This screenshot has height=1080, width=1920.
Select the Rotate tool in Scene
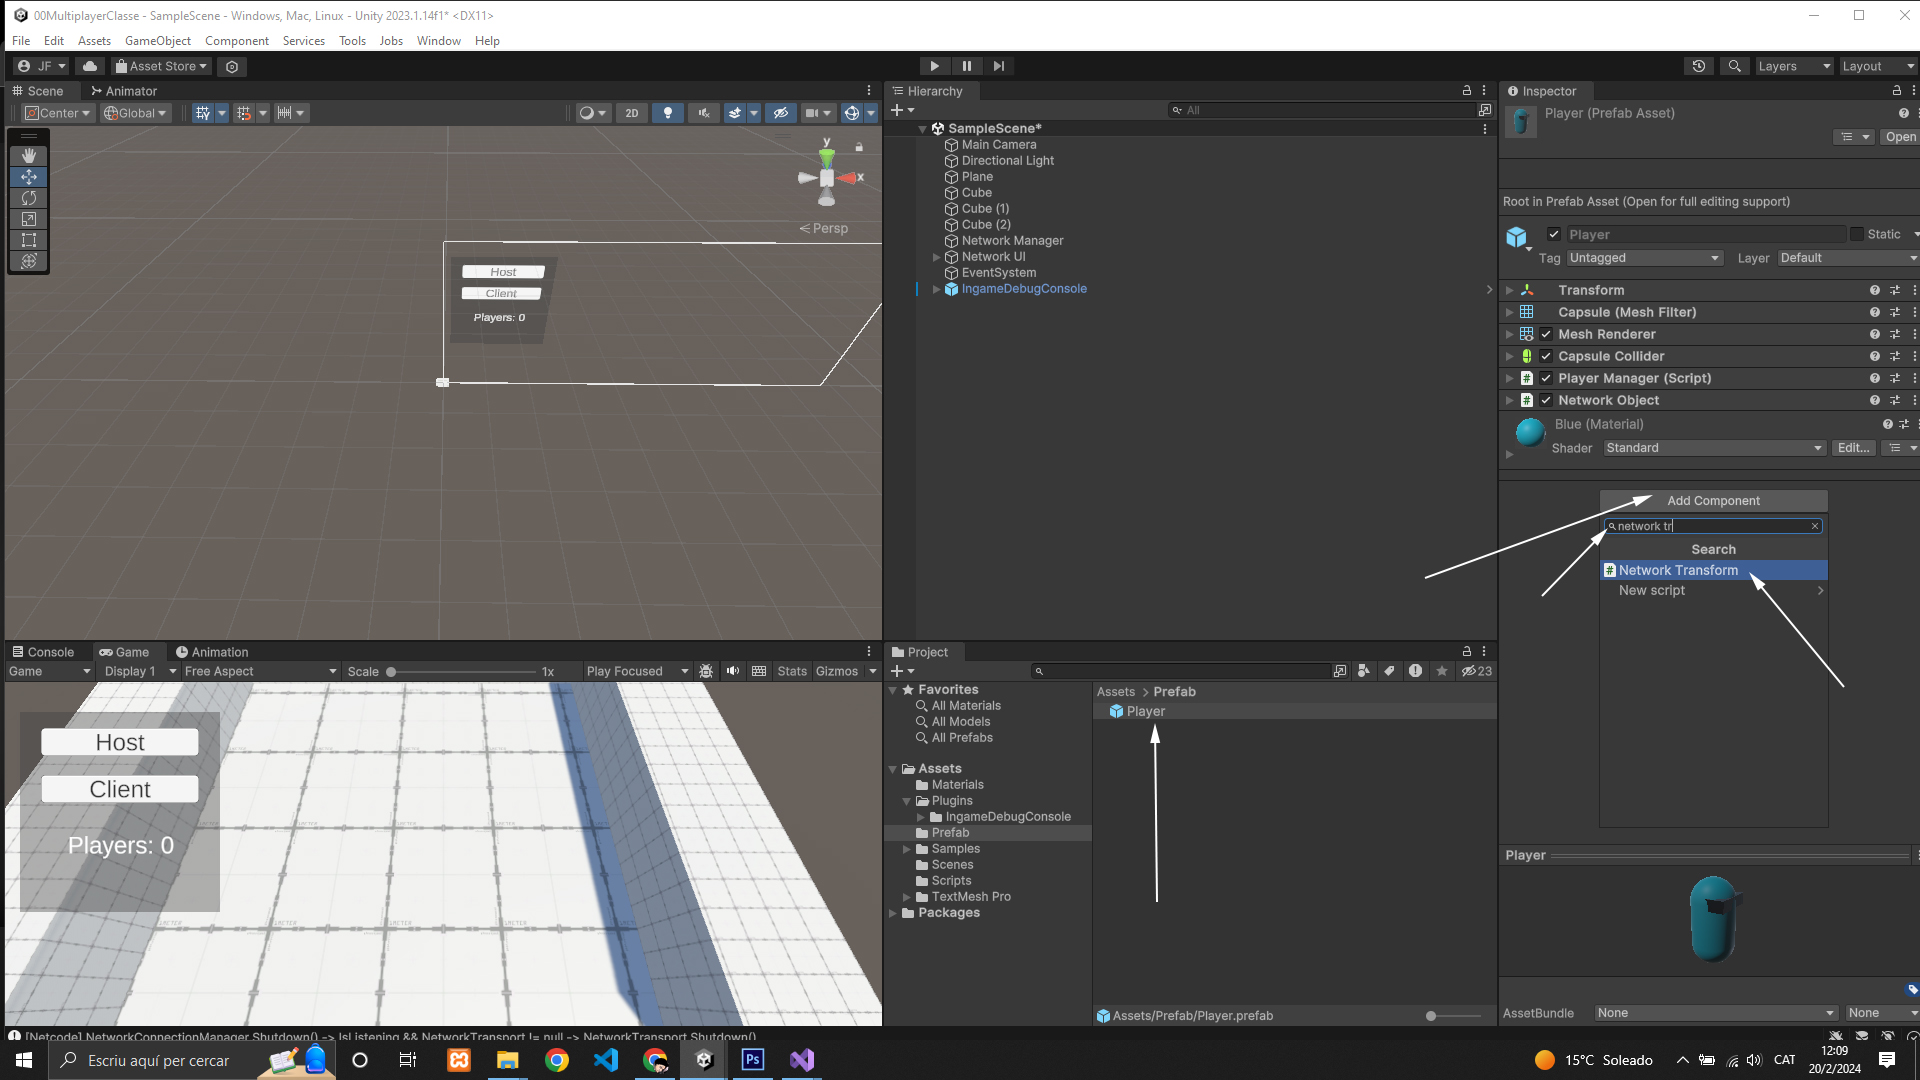29,198
